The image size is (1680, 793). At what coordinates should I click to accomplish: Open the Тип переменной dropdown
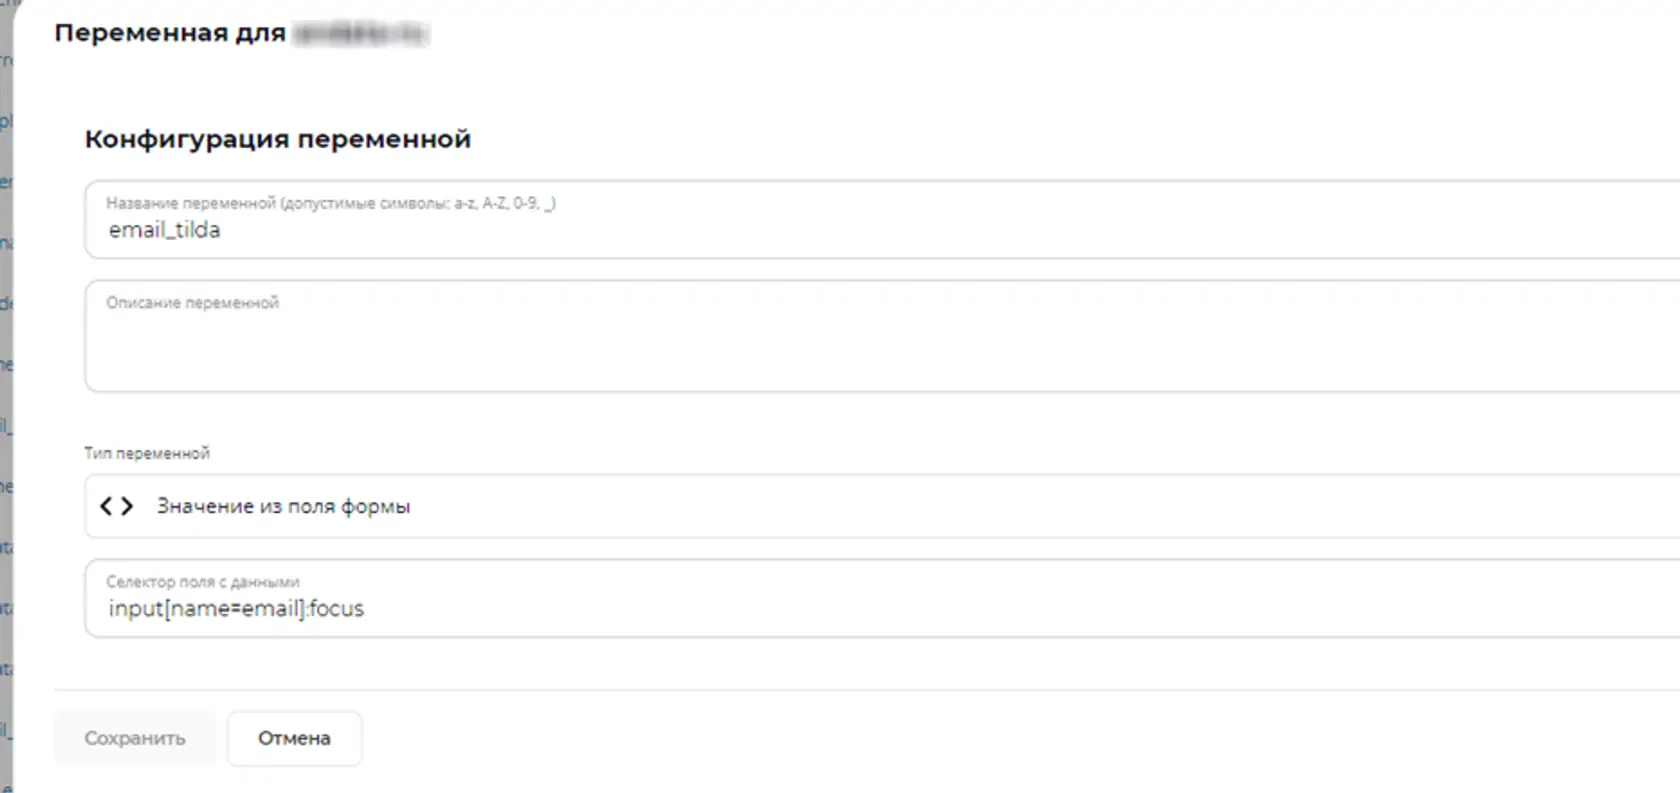[x=882, y=506]
